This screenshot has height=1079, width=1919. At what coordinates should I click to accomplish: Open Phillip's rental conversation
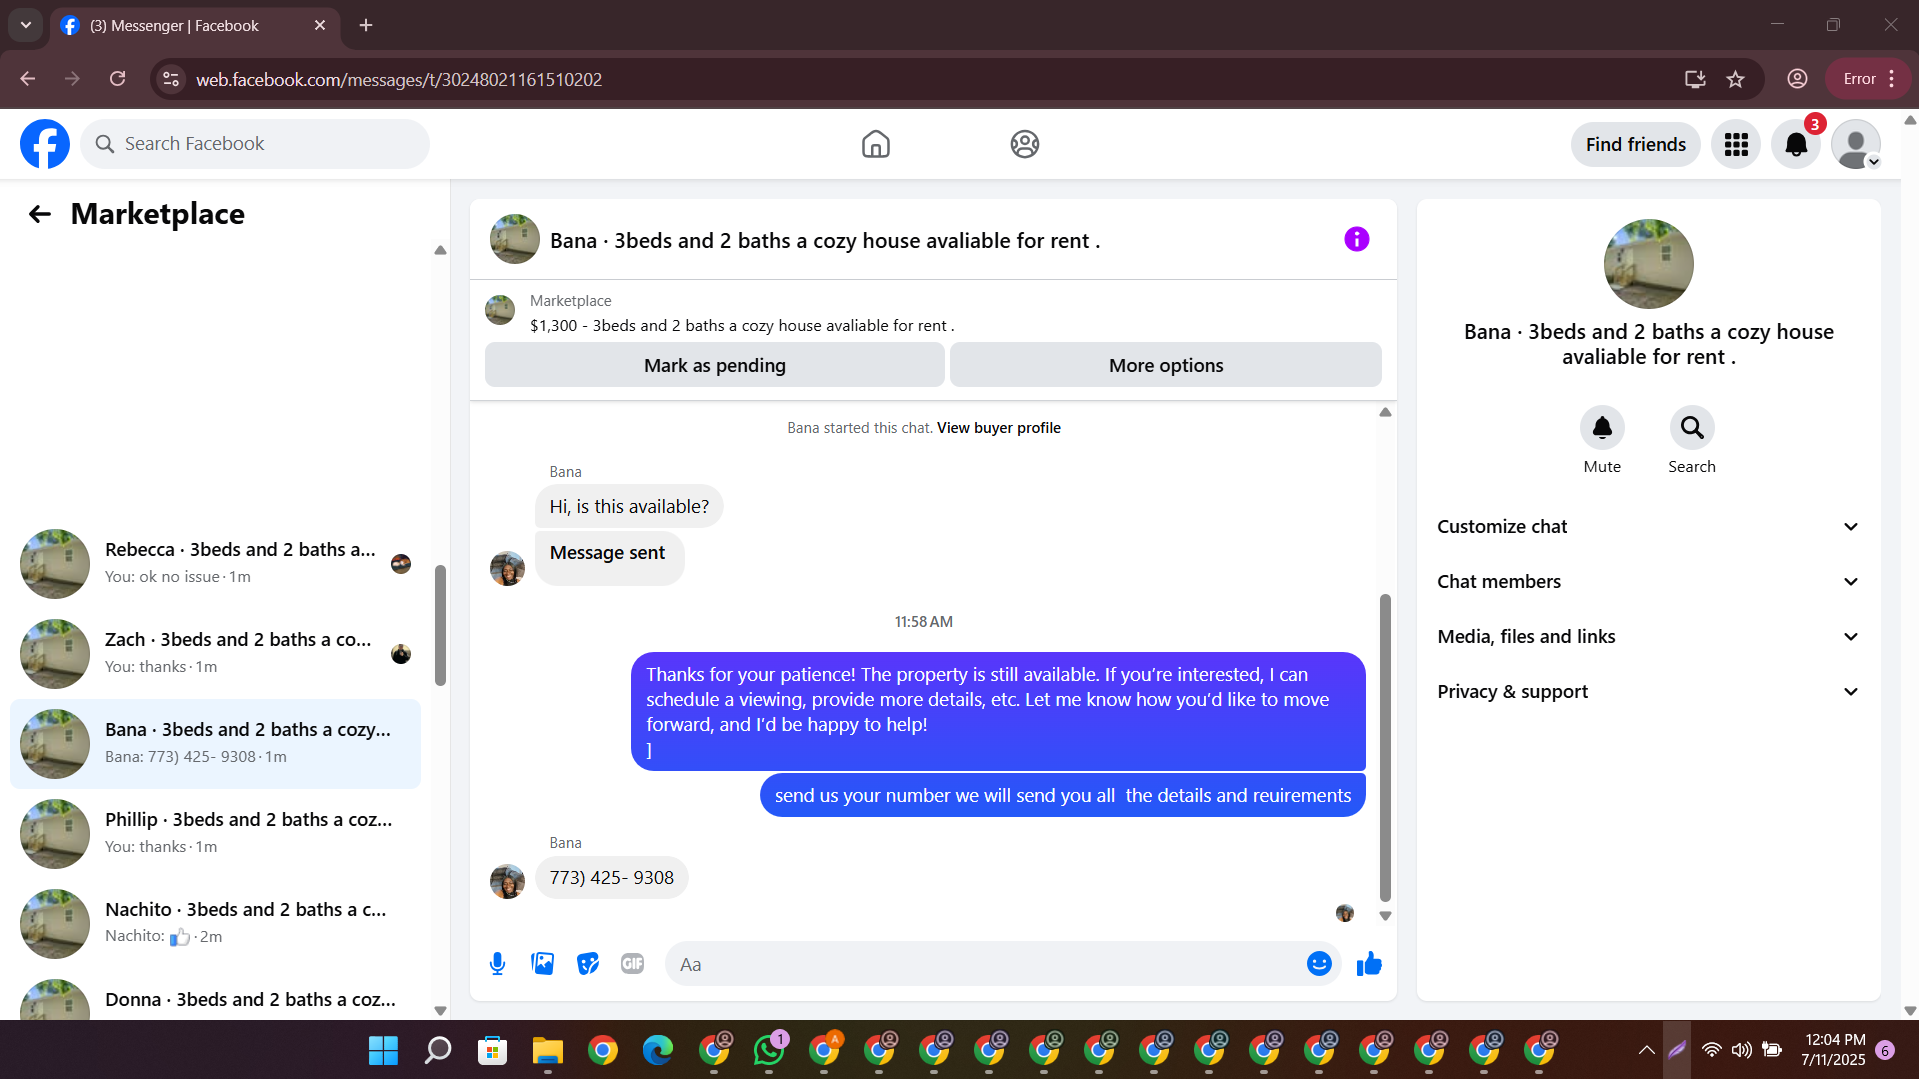(215, 834)
